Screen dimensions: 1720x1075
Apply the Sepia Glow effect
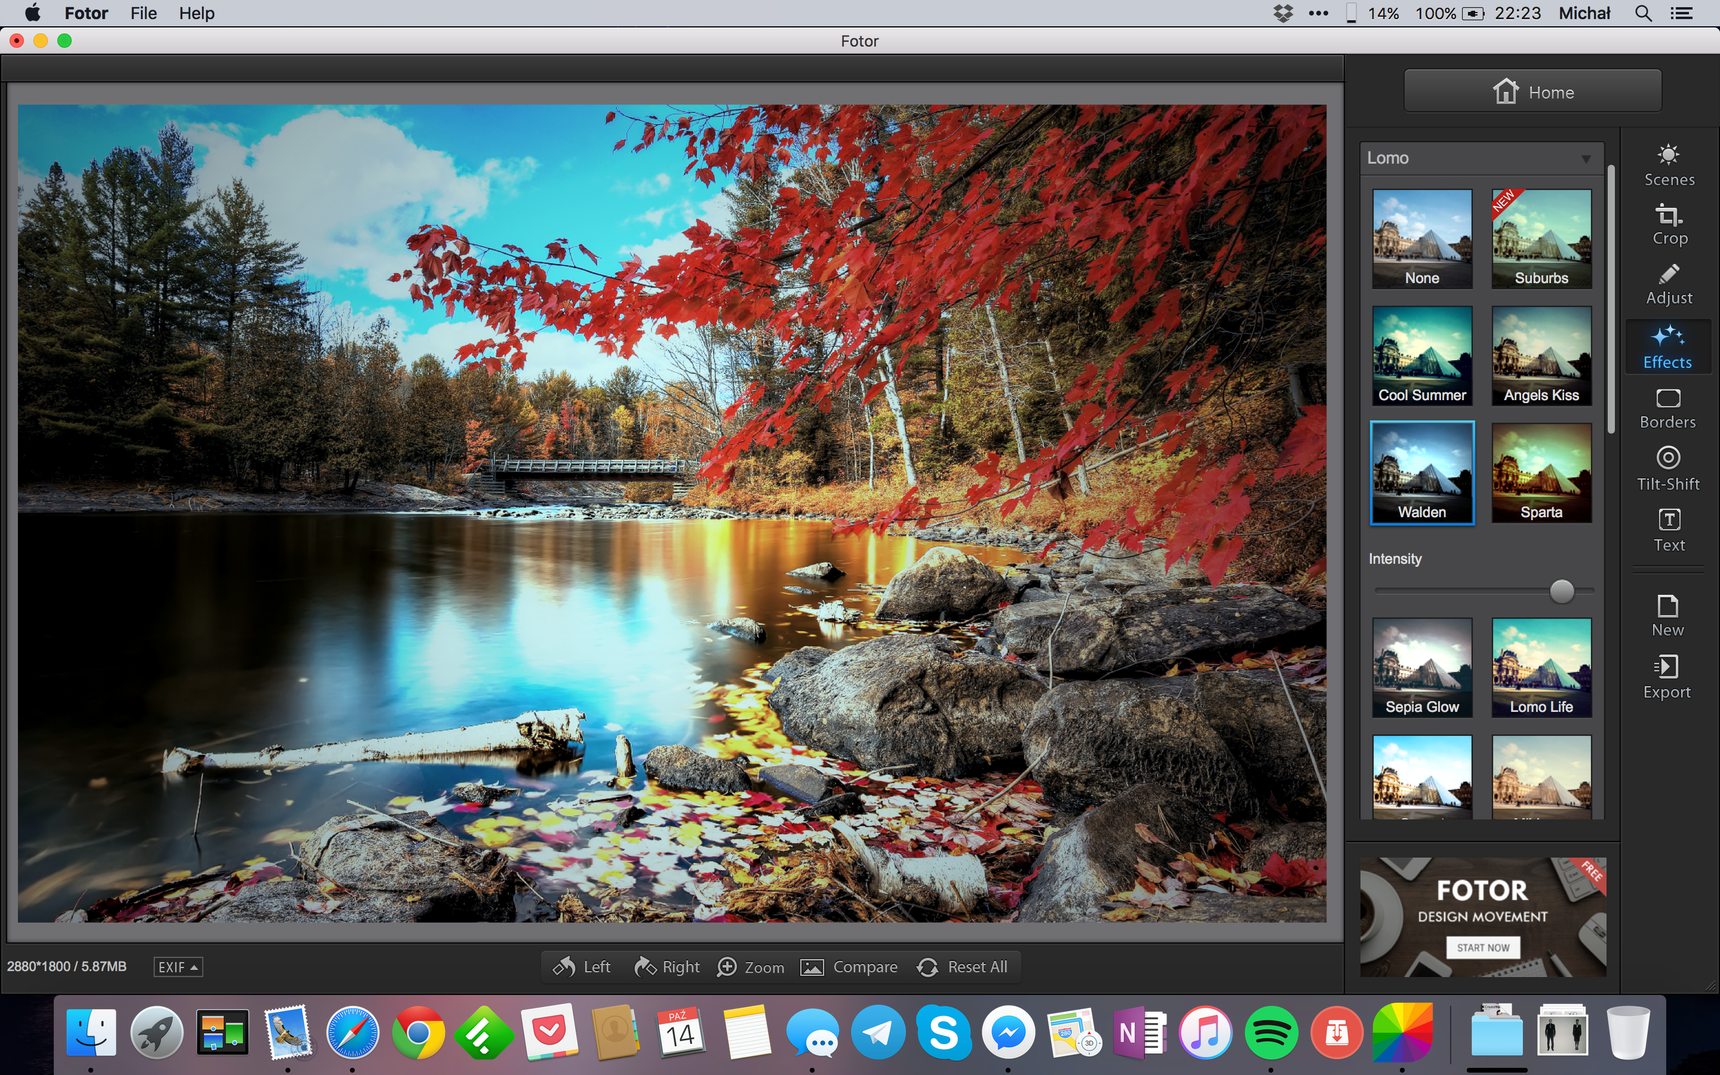1422,668
